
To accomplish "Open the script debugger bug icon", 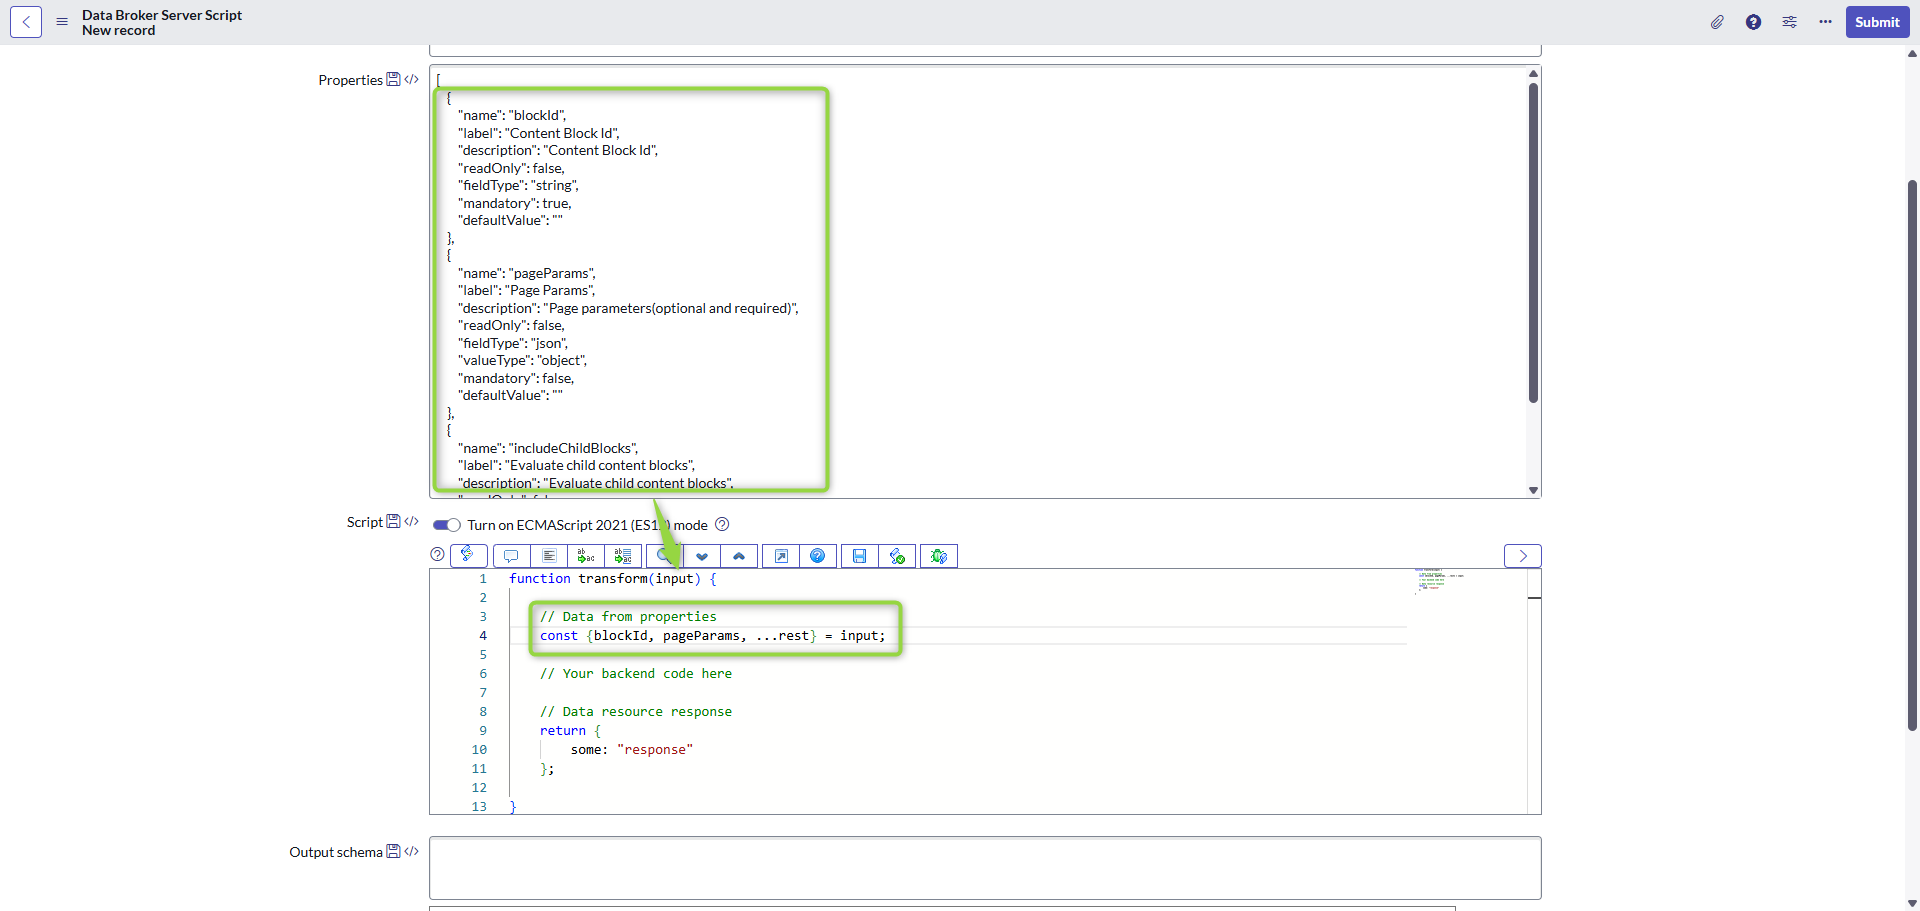I will coord(938,556).
